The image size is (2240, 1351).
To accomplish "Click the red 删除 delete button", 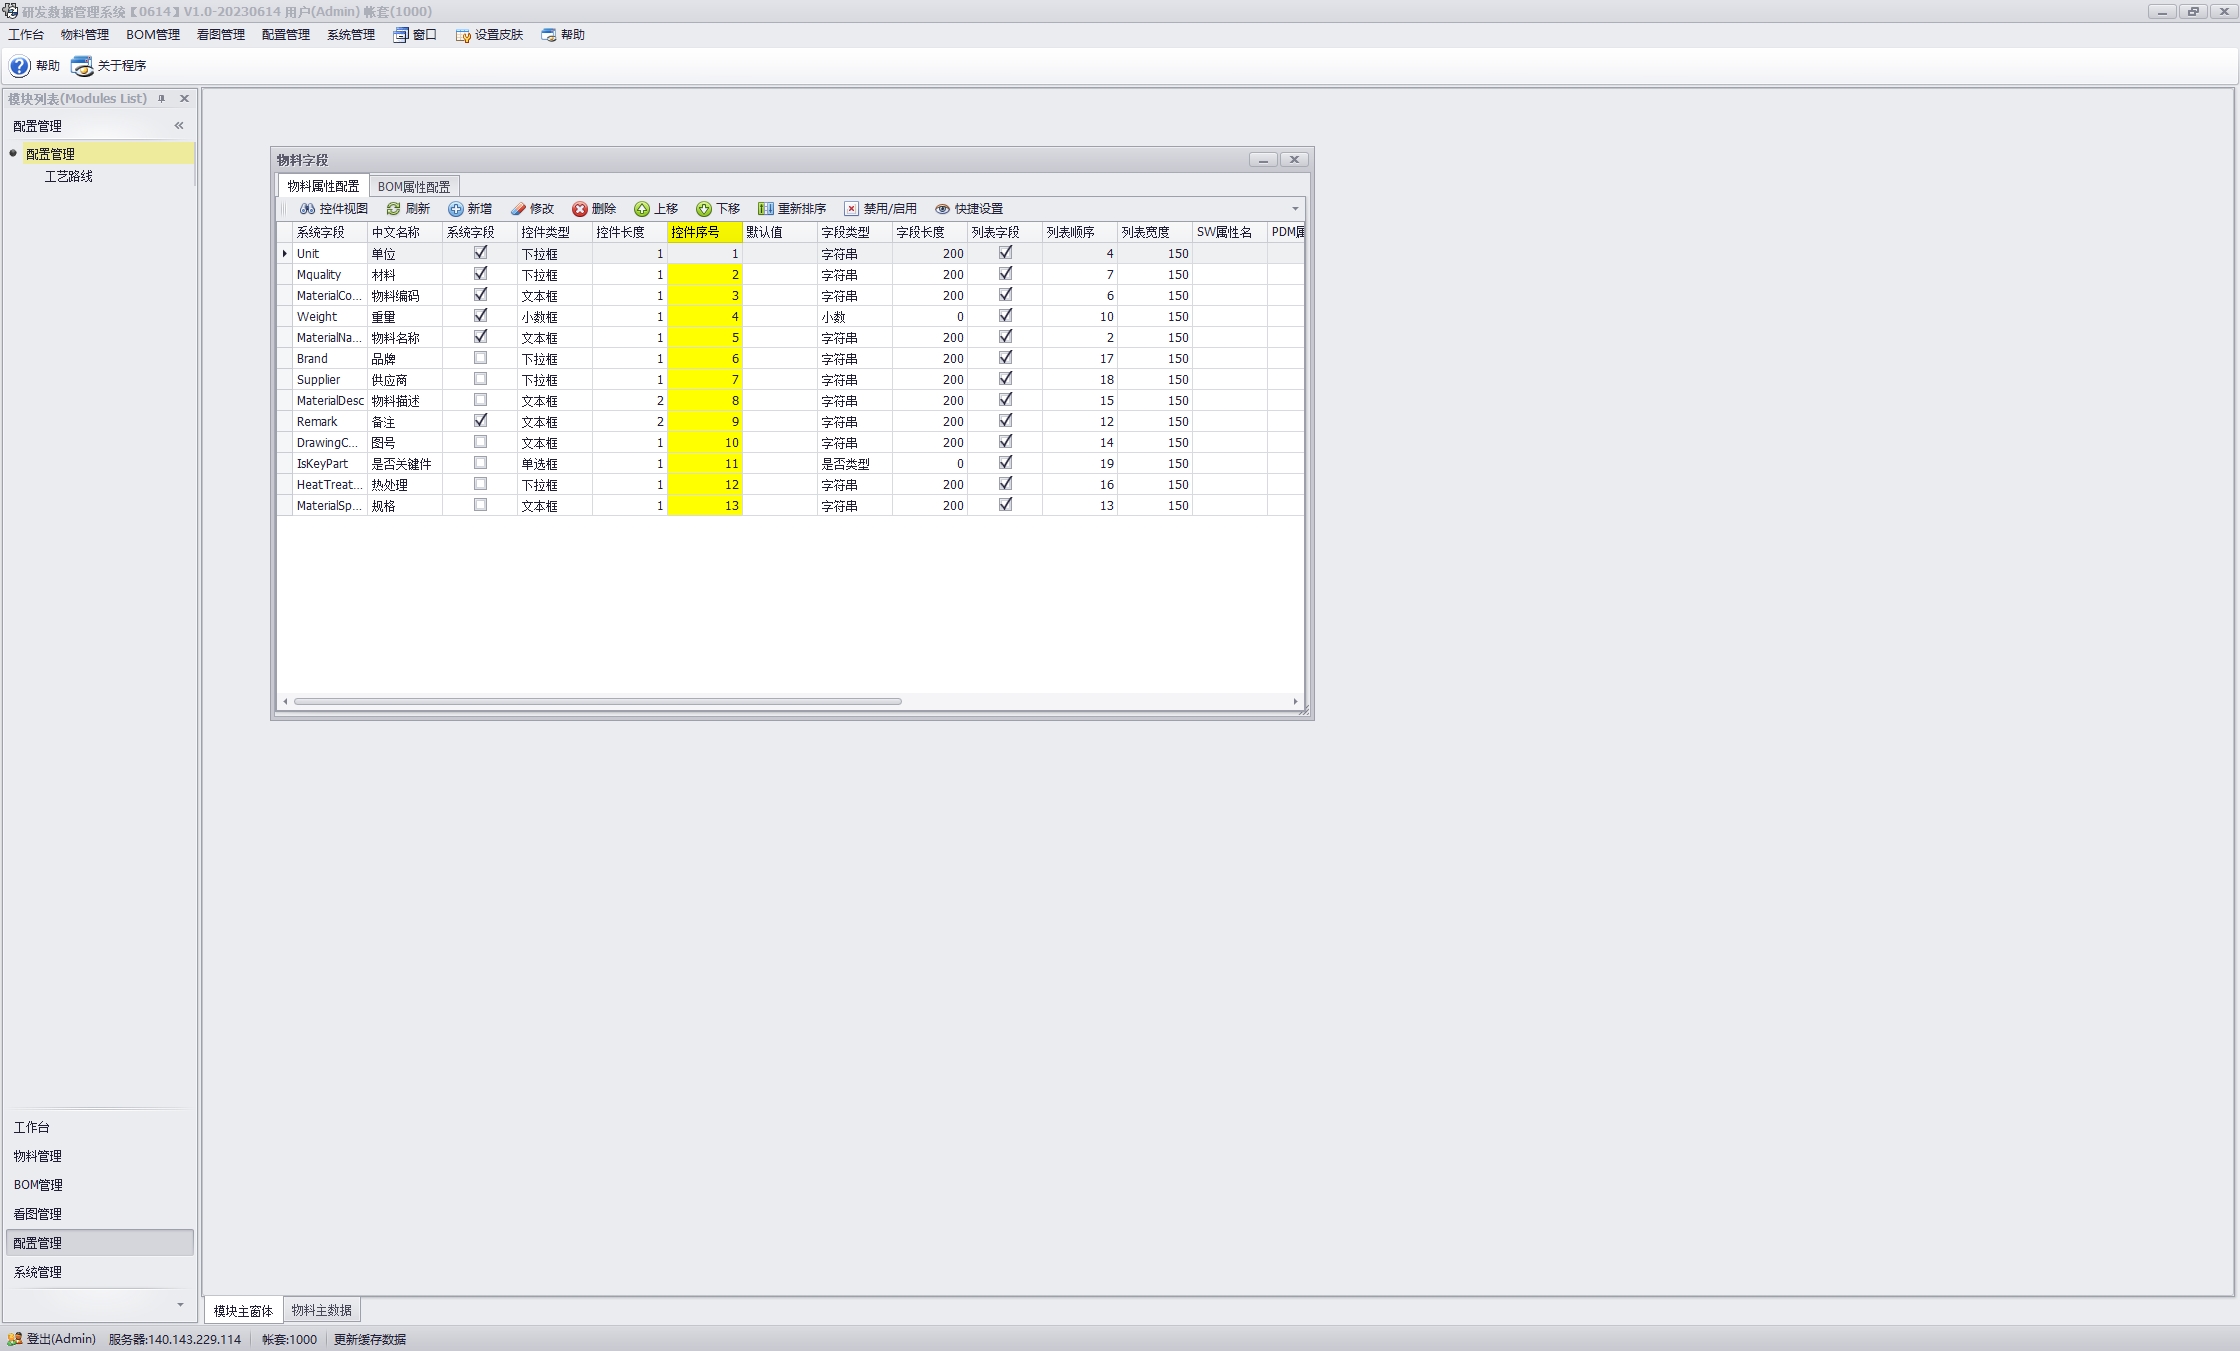I will click(594, 209).
